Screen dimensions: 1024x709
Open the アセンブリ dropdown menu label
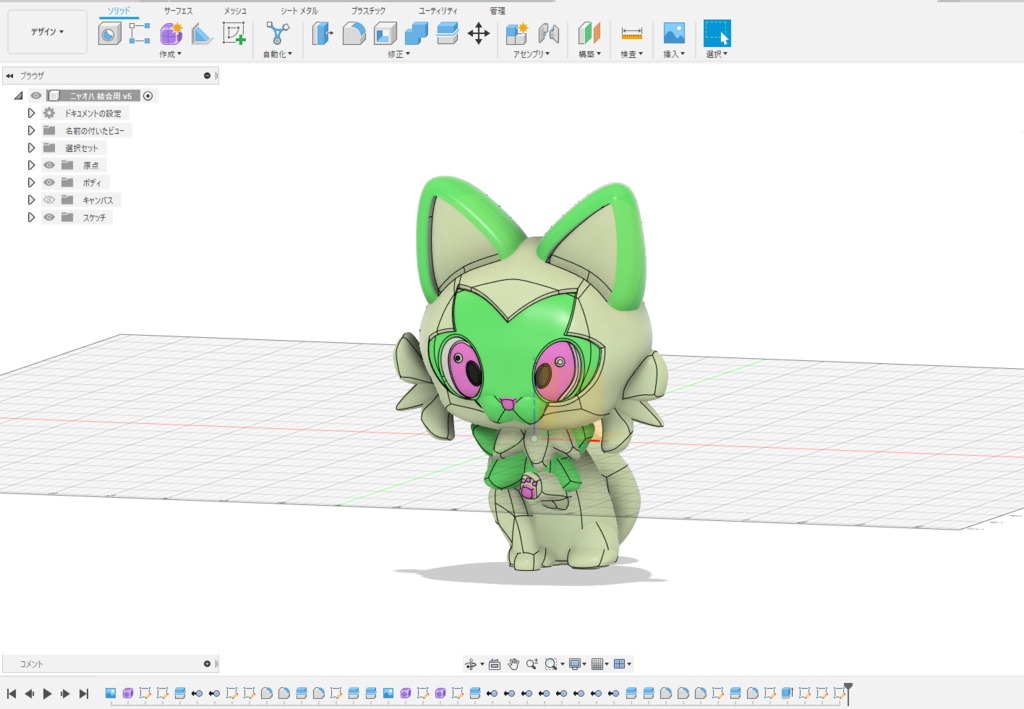coord(532,54)
